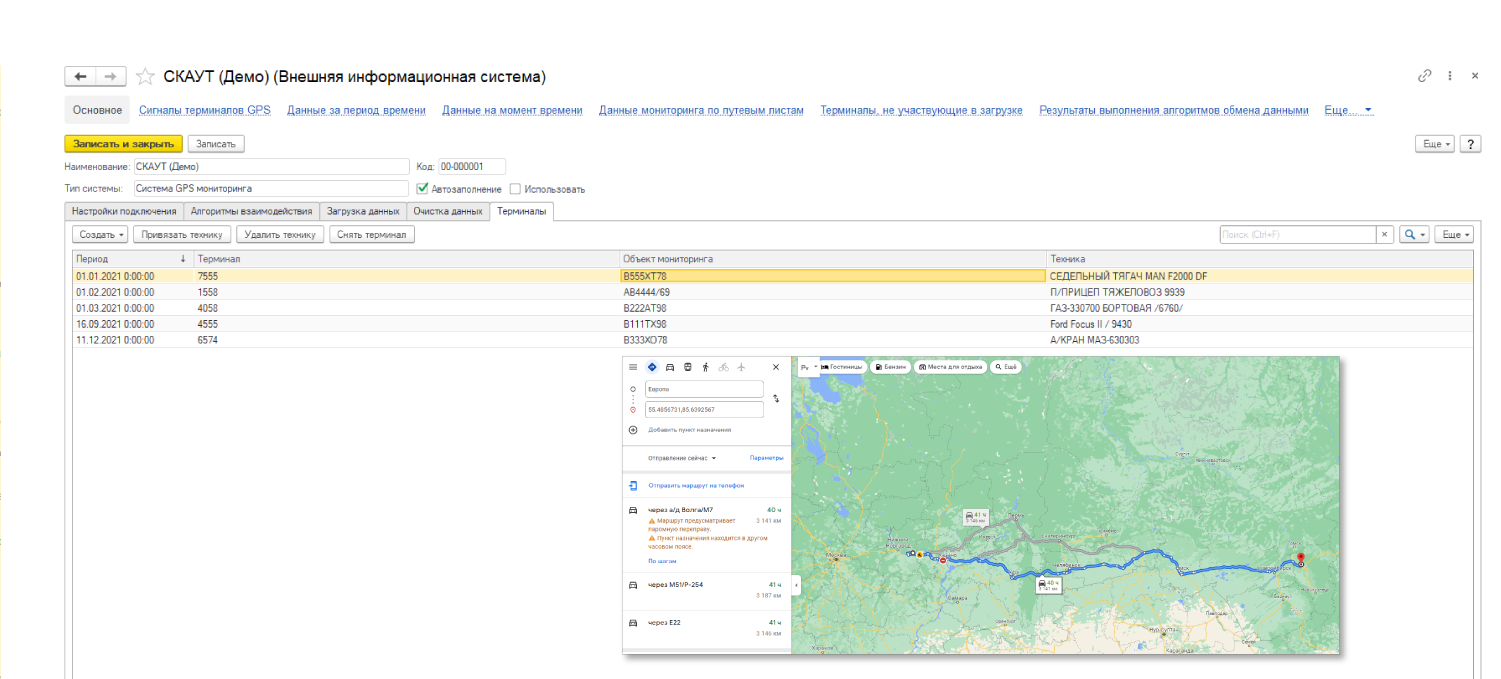Open the vertical three-dot menu
1501x679 pixels.
click(x=1450, y=76)
